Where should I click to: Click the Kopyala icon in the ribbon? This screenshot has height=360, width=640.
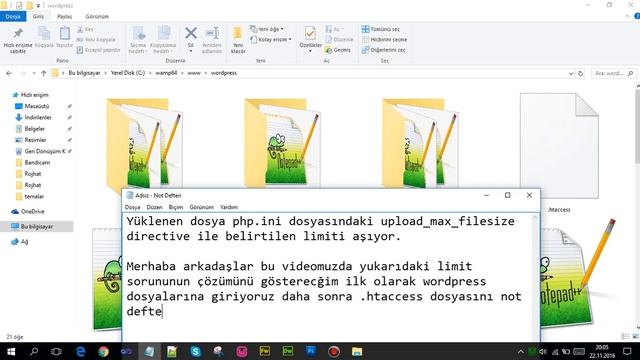click(x=44, y=33)
